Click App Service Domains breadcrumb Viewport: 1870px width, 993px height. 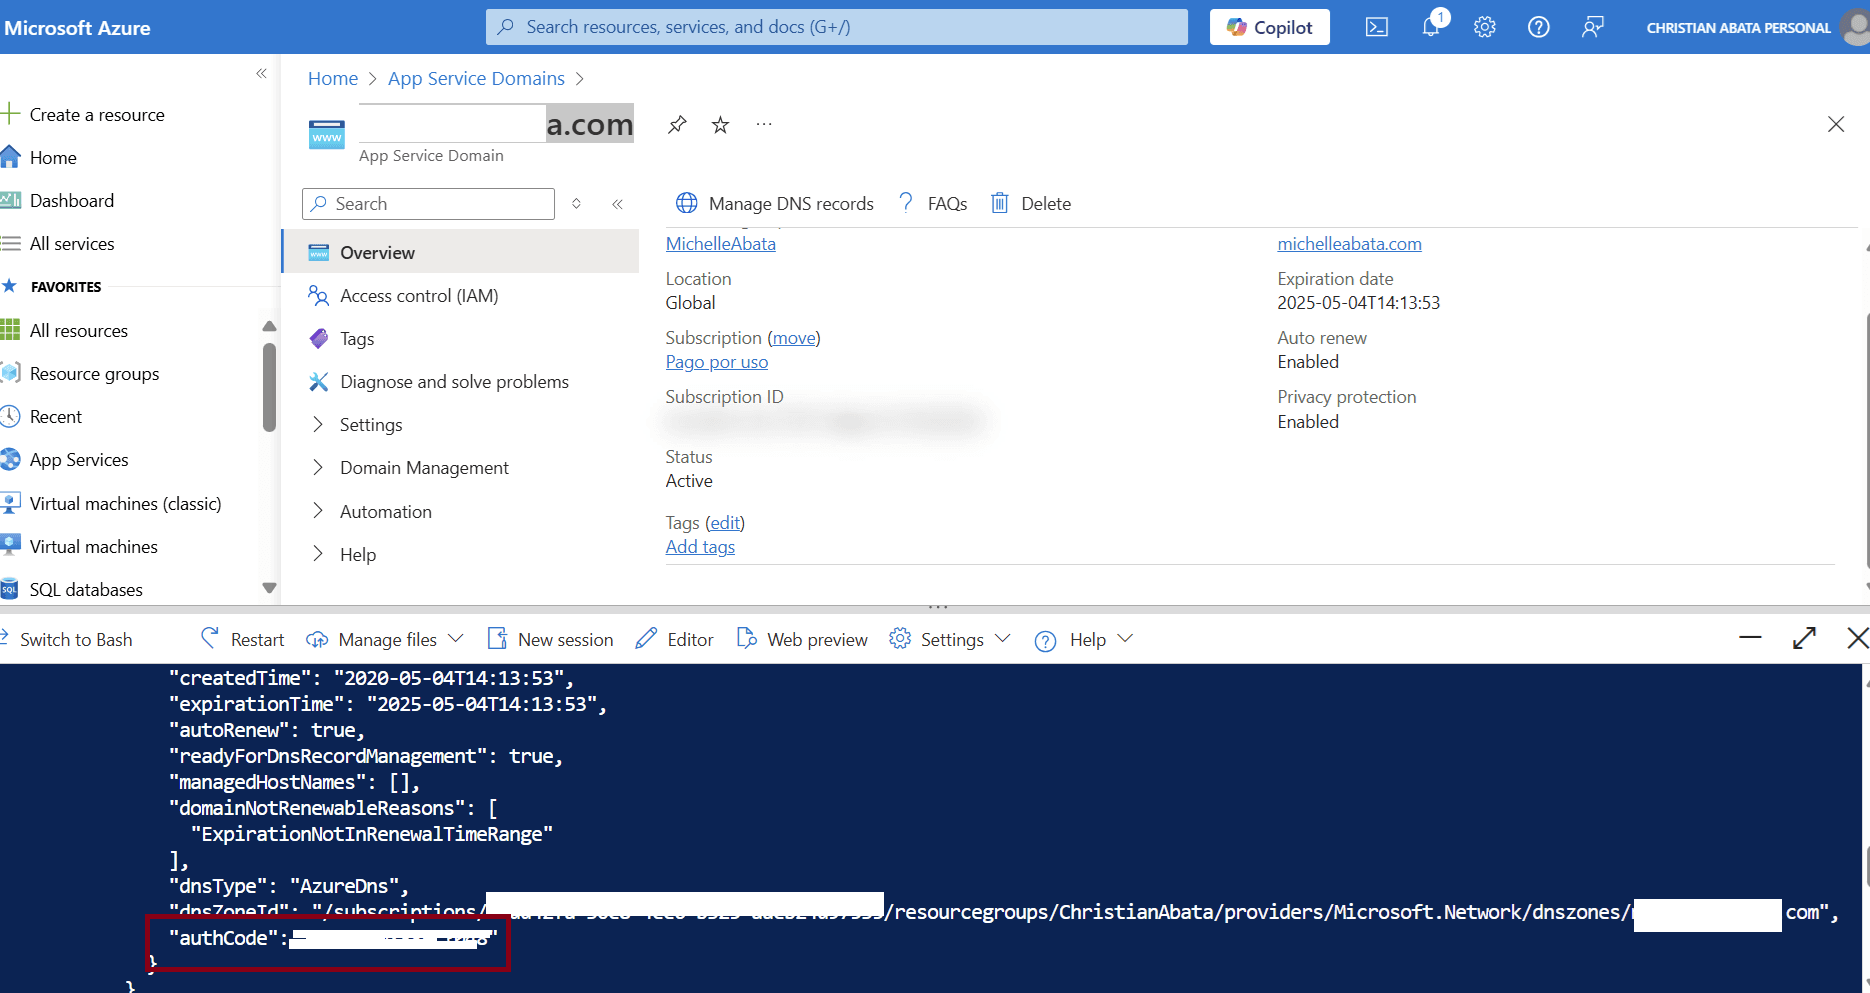point(476,79)
